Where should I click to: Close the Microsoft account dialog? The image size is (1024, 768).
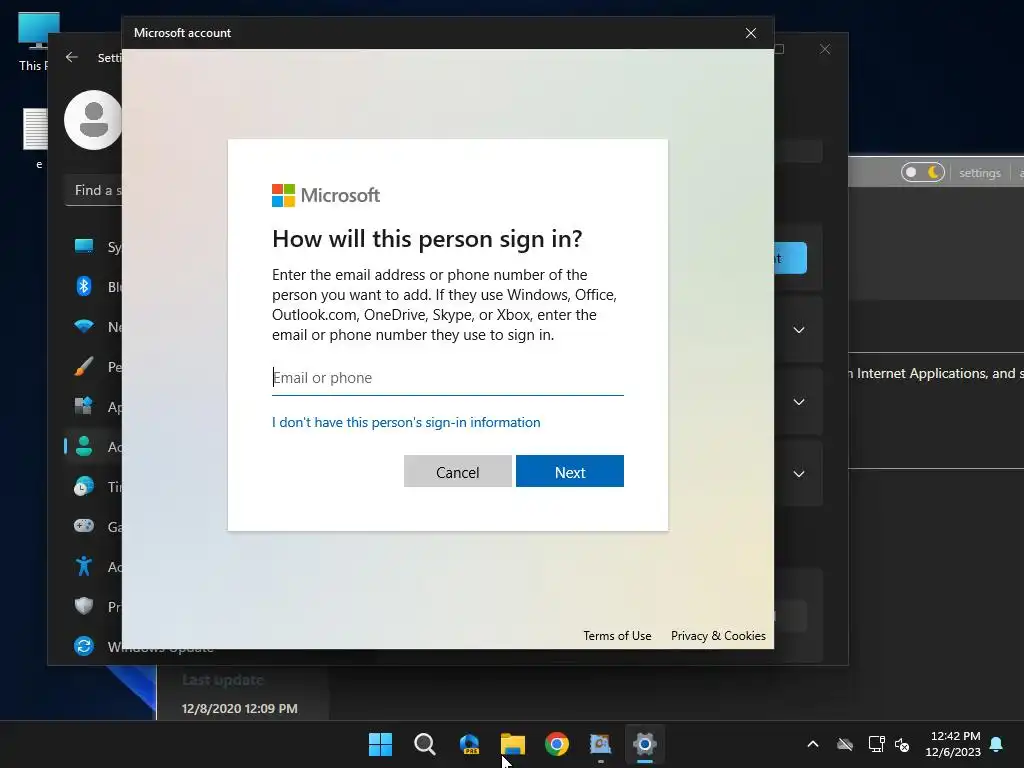[x=751, y=33]
